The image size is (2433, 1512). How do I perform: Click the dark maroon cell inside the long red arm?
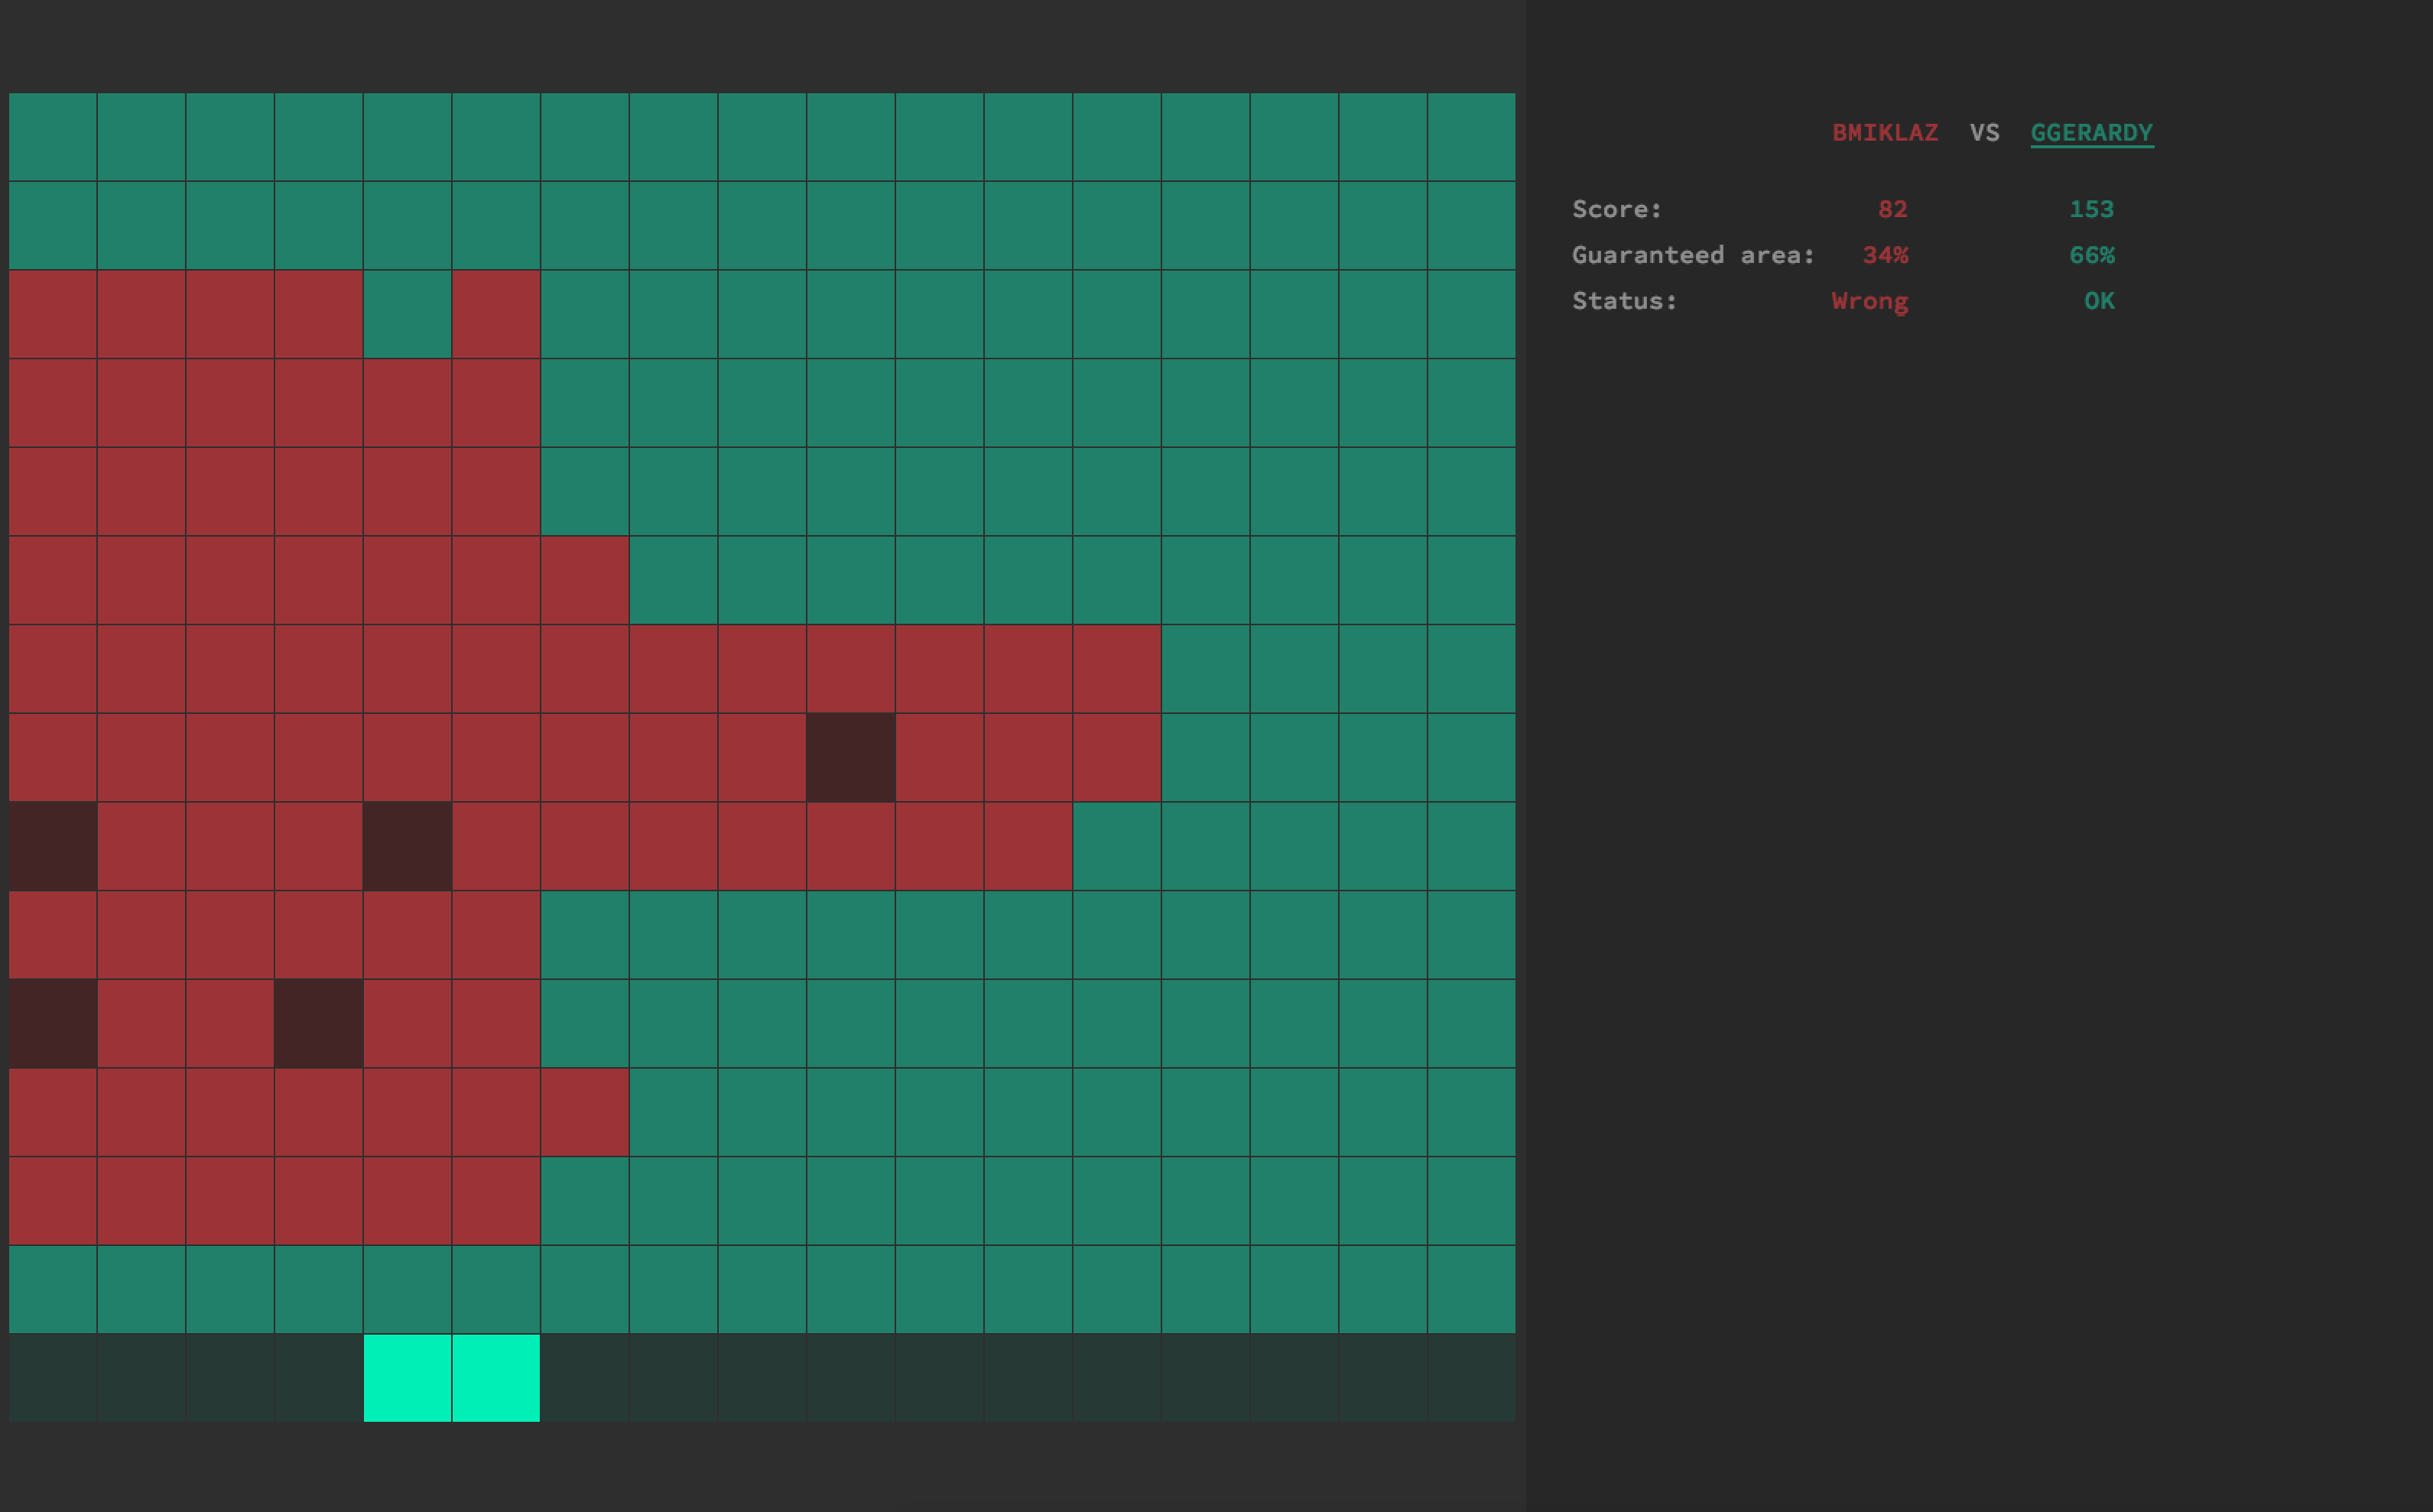[851, 757]
